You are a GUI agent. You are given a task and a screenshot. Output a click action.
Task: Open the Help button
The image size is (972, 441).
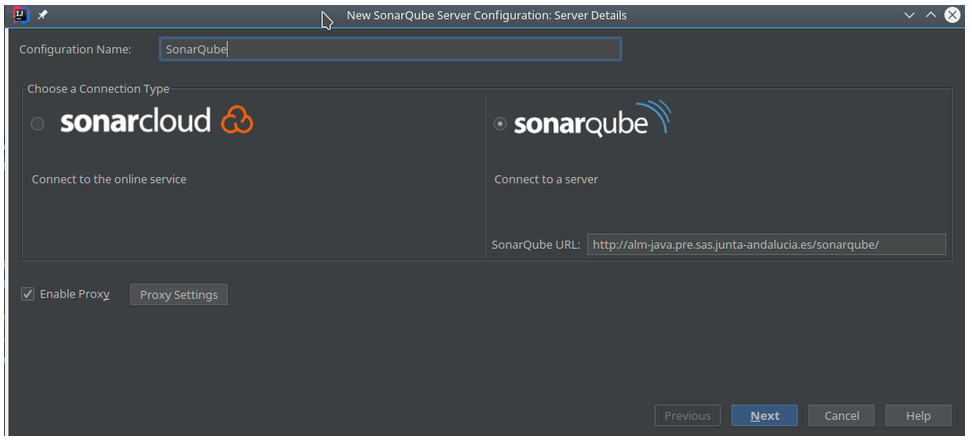coord(918,416)
